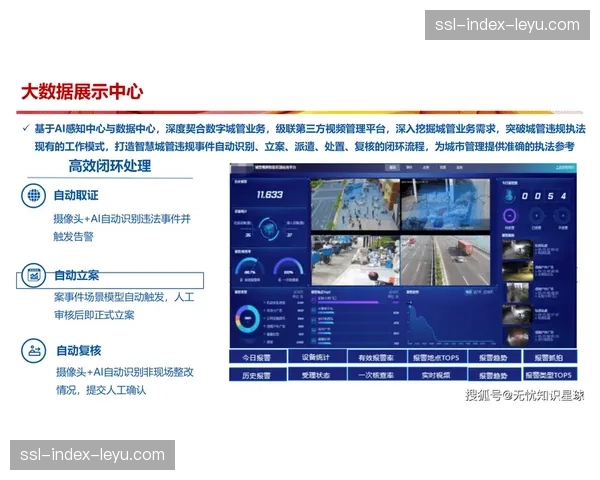Click the link at dashboard top-right corner
Viewport: 600px width, 480px height.
[564, 168]
